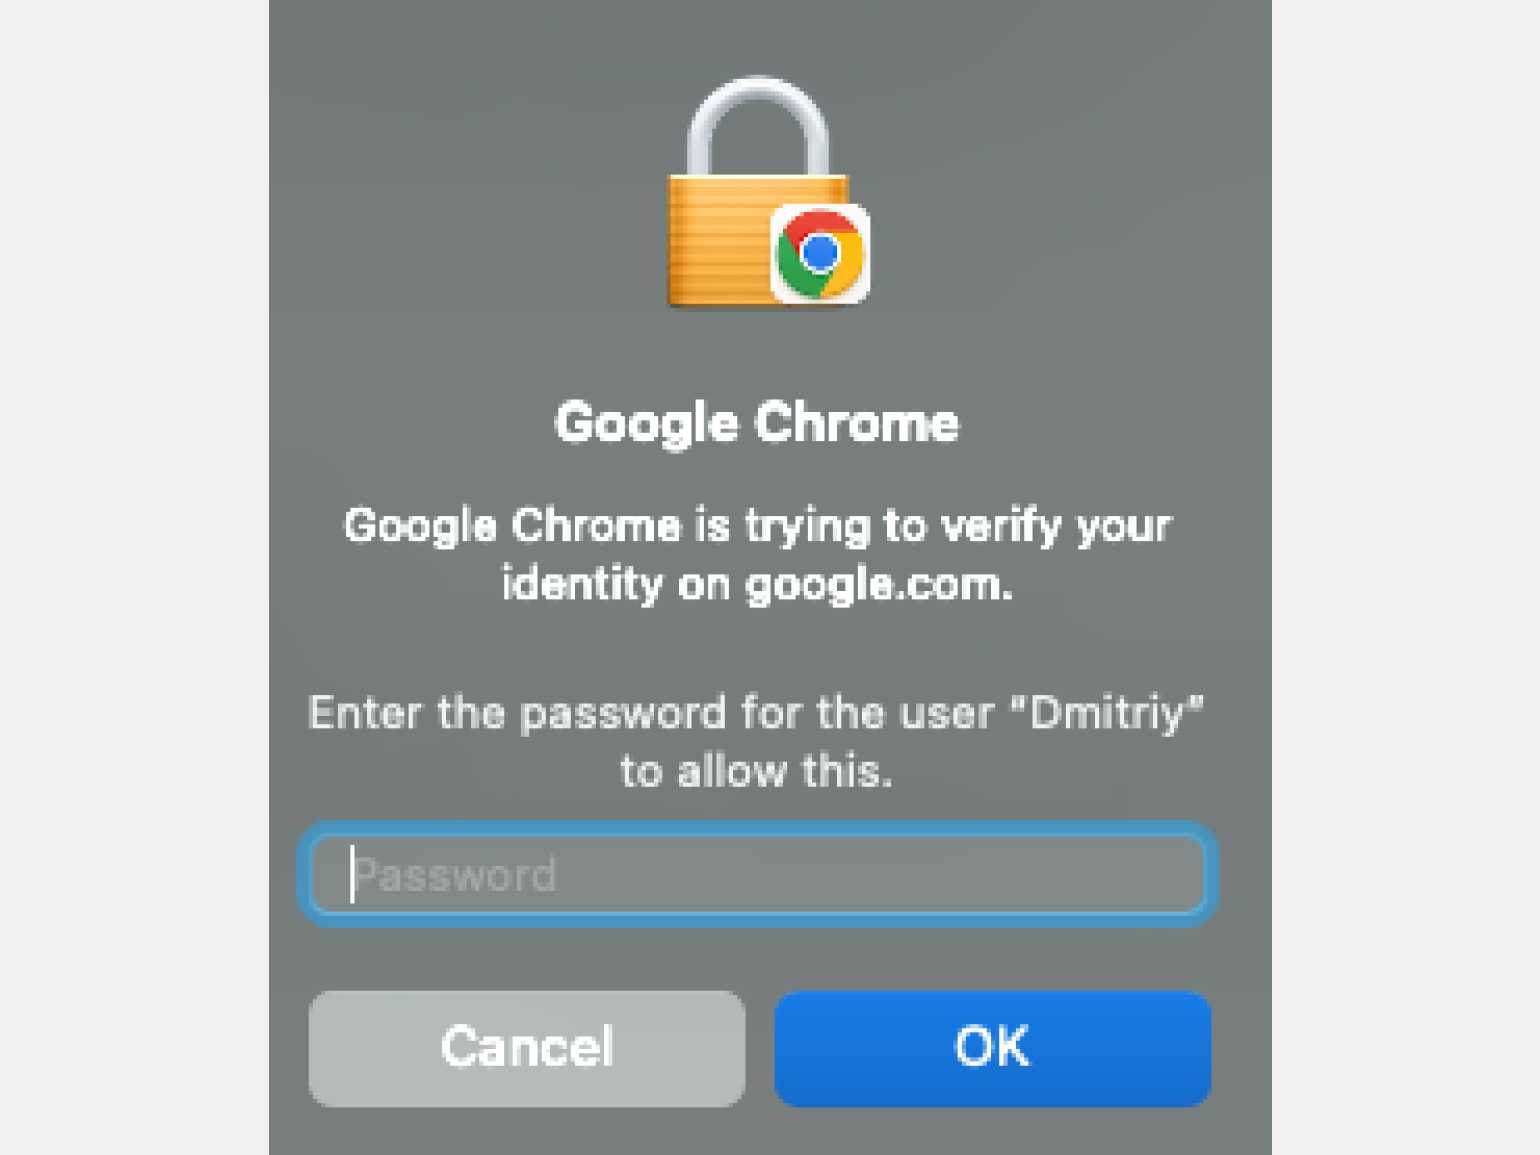This screenshot has width=1540, height=1155.
Task: Click the bold "Google Chrome" heading
Action: (x=757, y=423)
